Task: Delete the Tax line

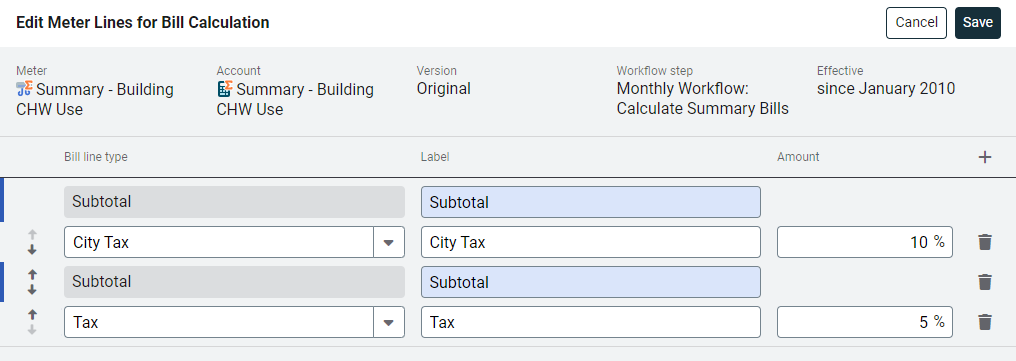Action: point(985,322)
